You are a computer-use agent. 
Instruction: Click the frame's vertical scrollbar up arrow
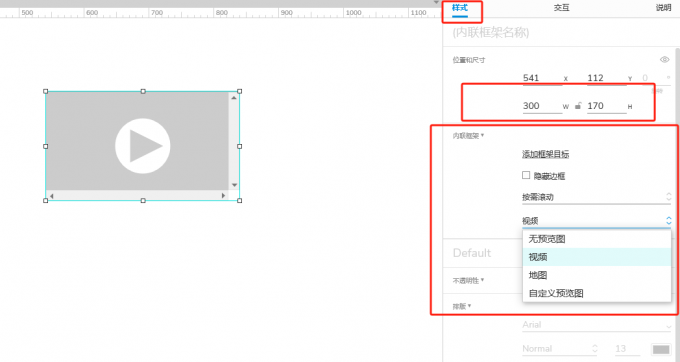(234, 98)
